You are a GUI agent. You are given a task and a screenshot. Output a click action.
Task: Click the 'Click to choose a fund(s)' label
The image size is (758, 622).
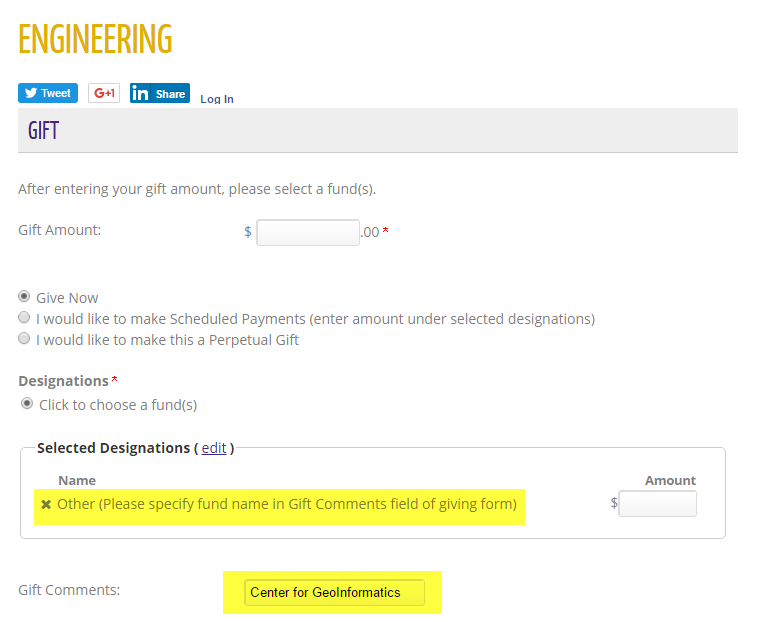[118, 405]
